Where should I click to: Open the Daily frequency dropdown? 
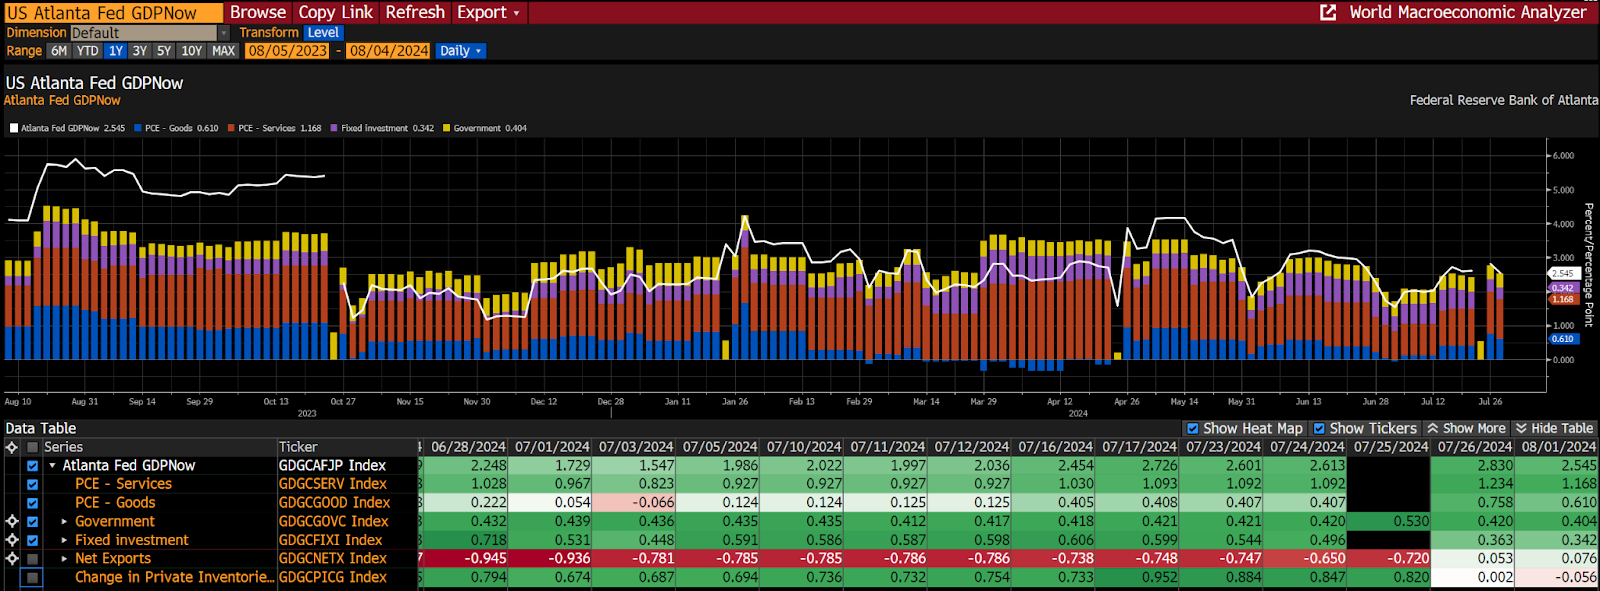[460, 51]
